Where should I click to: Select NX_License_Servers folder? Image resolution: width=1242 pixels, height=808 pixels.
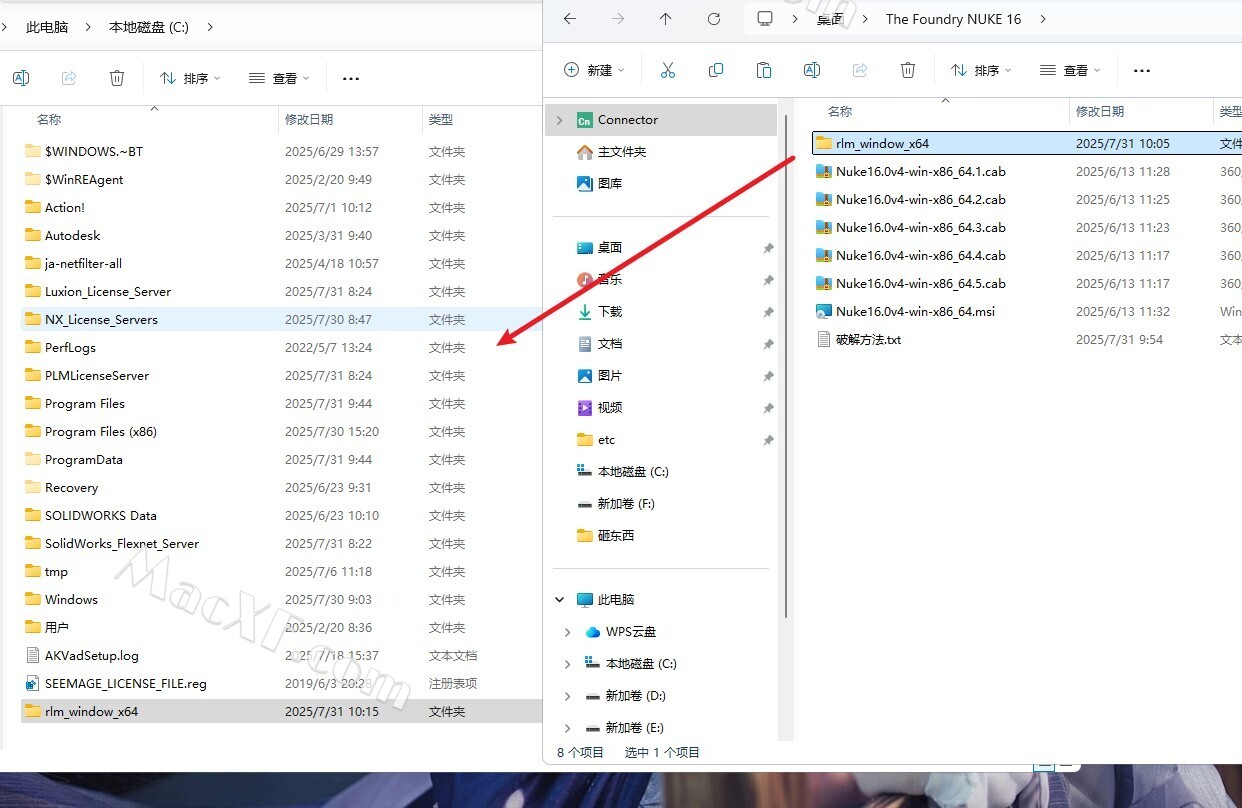pos(281,320)
